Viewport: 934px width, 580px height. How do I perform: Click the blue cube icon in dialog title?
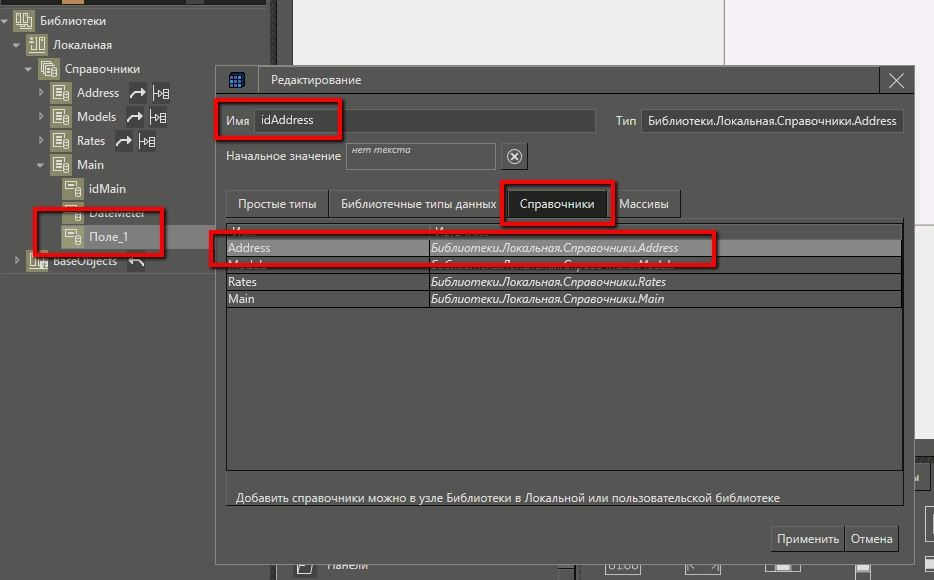coord(237,80)
